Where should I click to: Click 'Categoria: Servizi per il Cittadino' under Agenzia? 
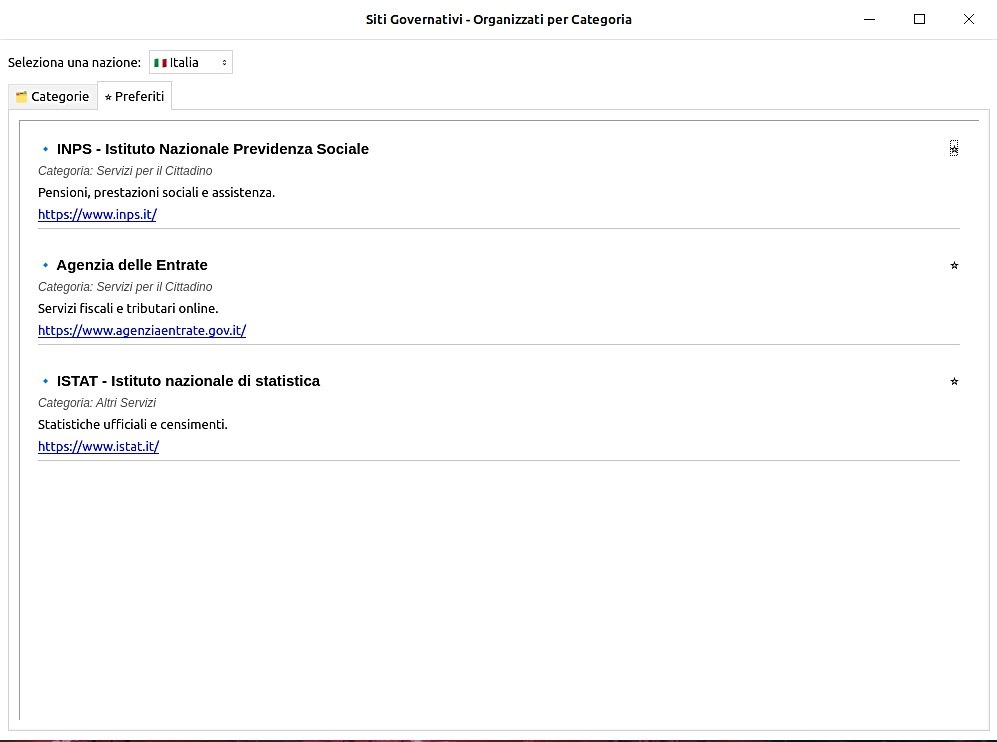[x=125, y=287]
